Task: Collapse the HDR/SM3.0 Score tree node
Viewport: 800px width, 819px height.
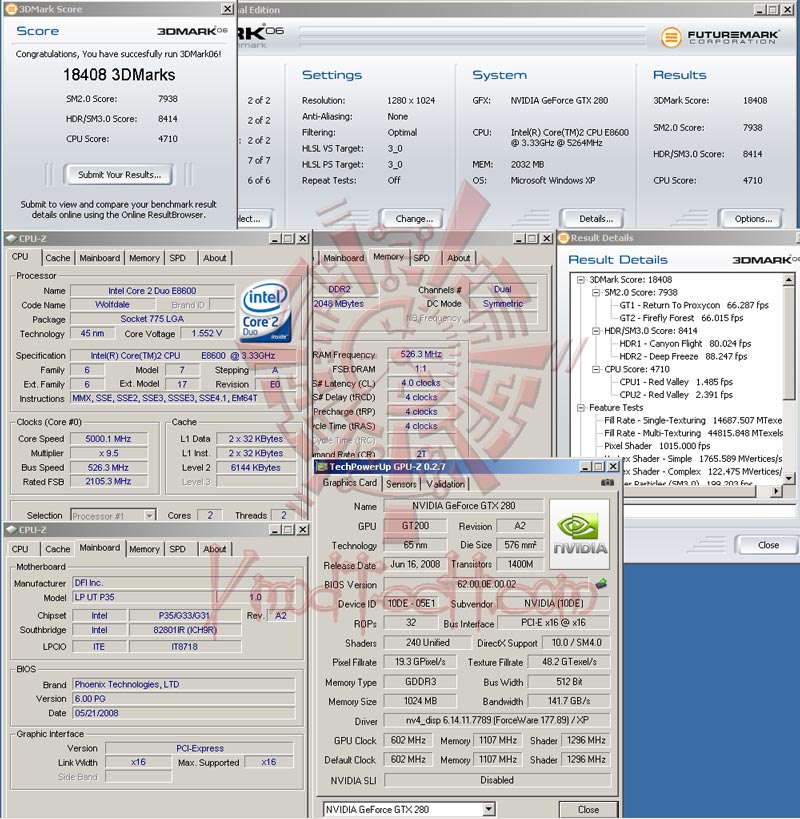Action: tap(595, 331)
